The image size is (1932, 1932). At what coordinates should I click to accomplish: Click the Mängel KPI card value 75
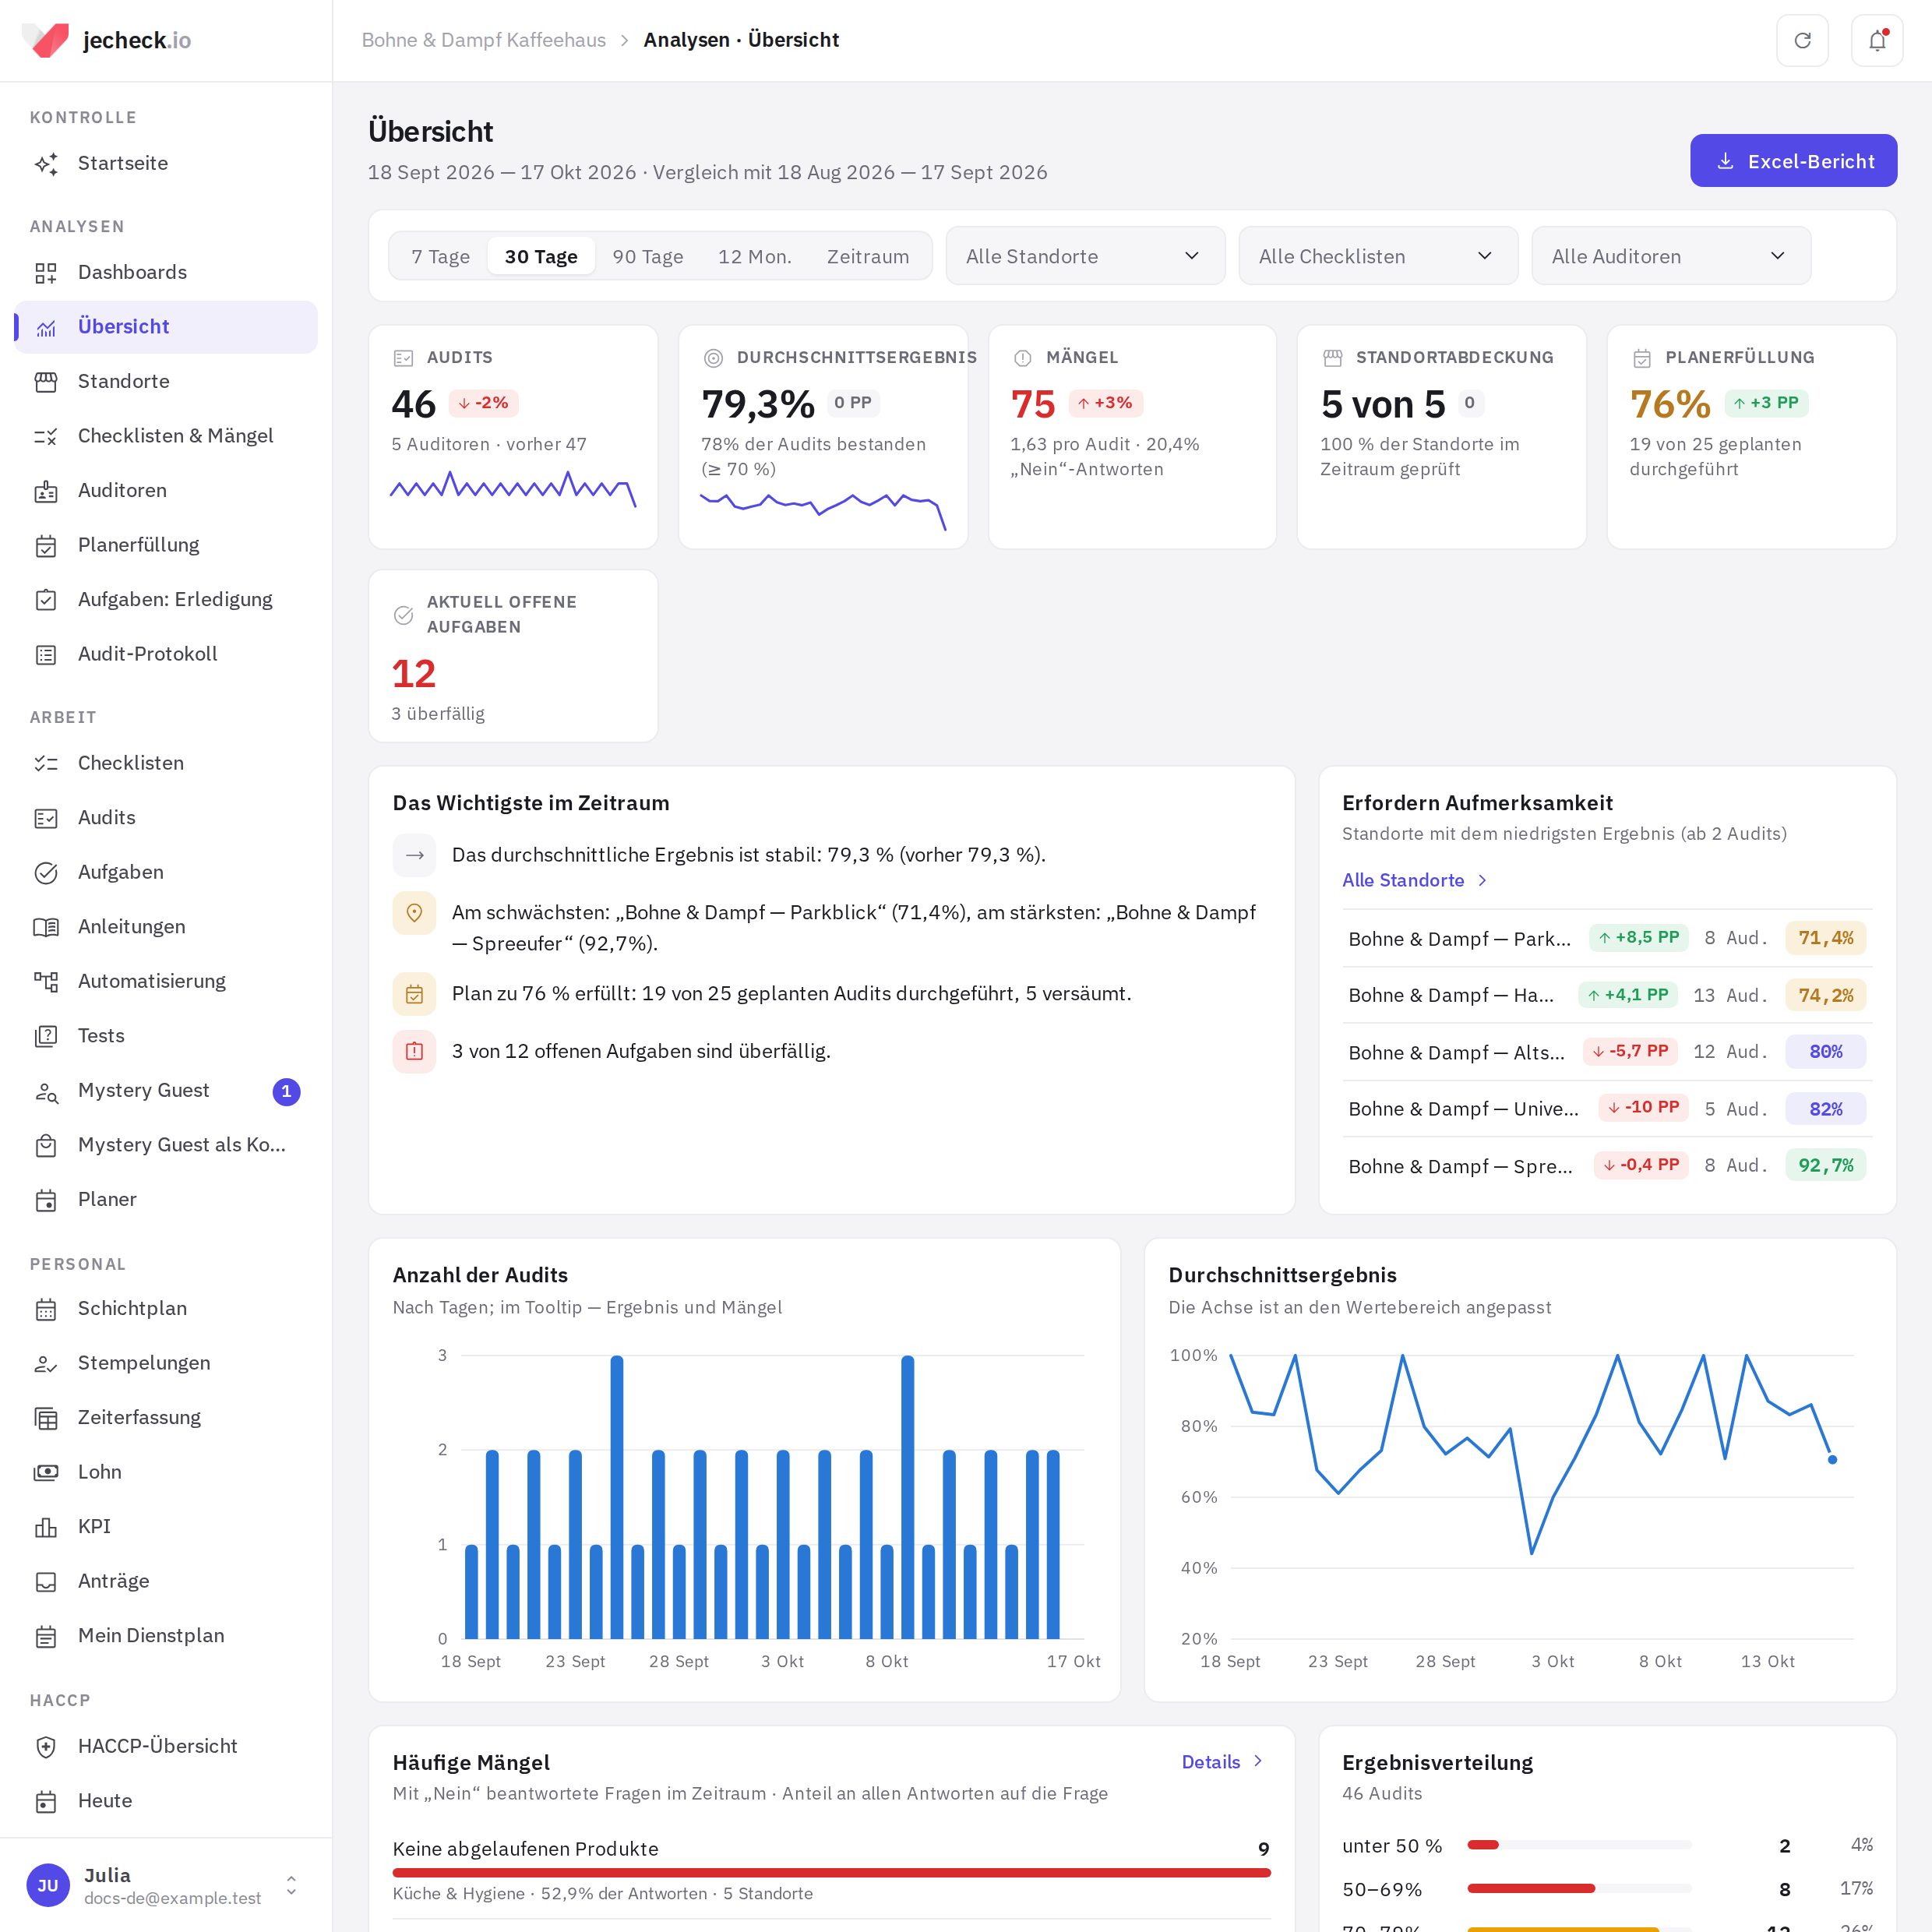click(1032, 404)
